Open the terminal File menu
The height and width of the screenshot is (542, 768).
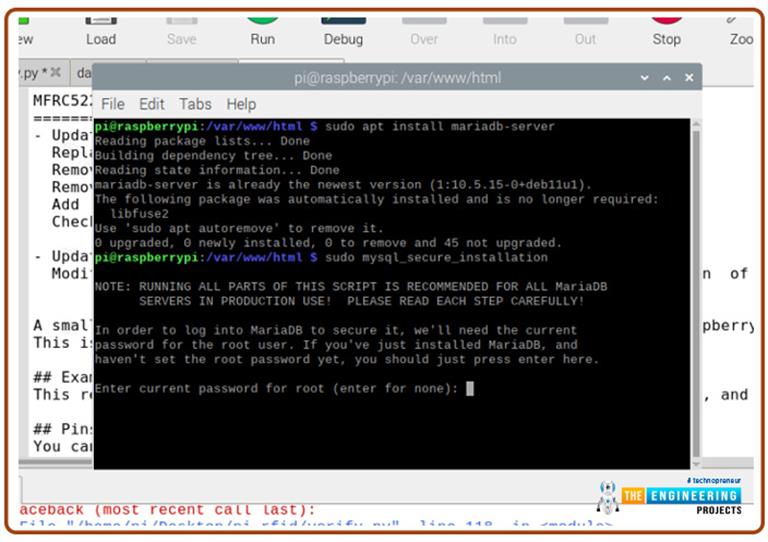pyautogui.click(x=113, y=104)
